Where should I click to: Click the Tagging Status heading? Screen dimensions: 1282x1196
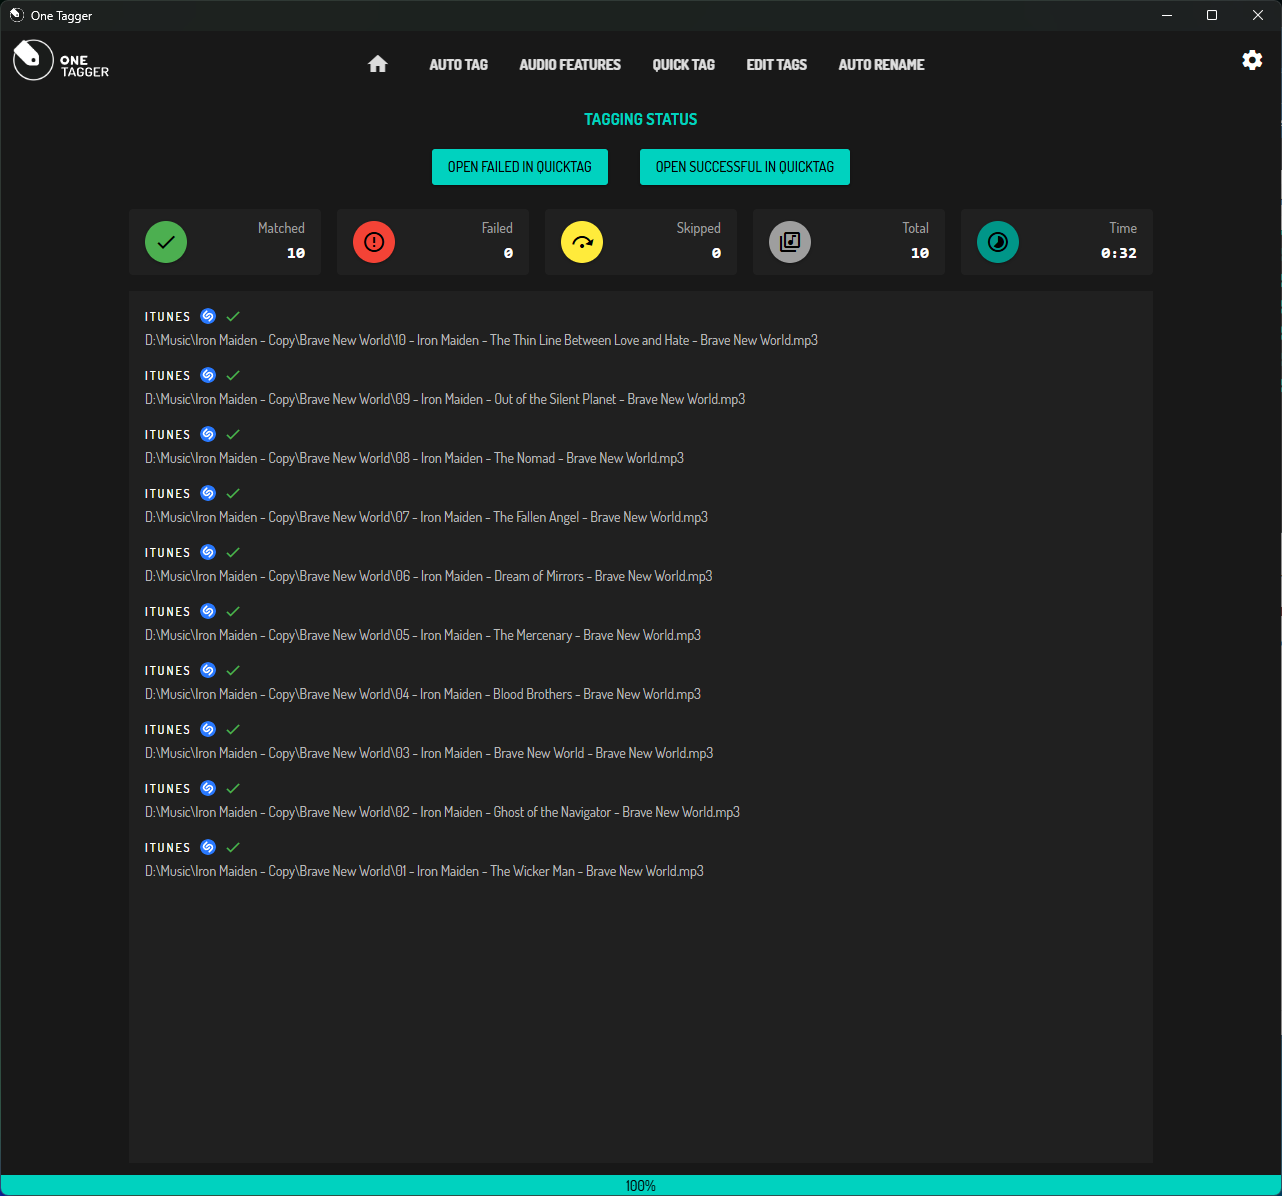pos(641,119)
